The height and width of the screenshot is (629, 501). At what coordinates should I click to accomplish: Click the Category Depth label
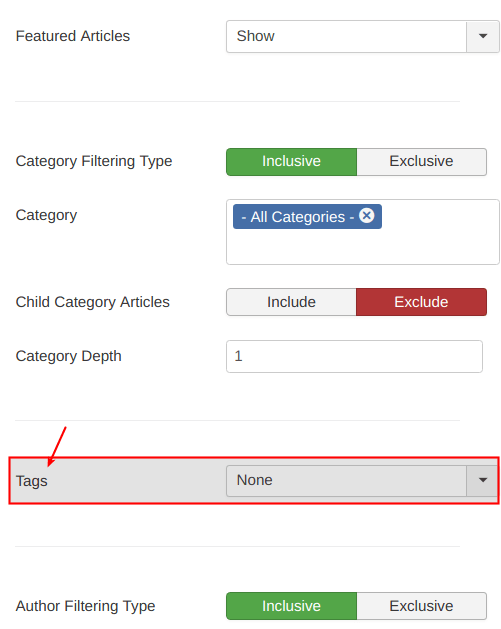69,356
